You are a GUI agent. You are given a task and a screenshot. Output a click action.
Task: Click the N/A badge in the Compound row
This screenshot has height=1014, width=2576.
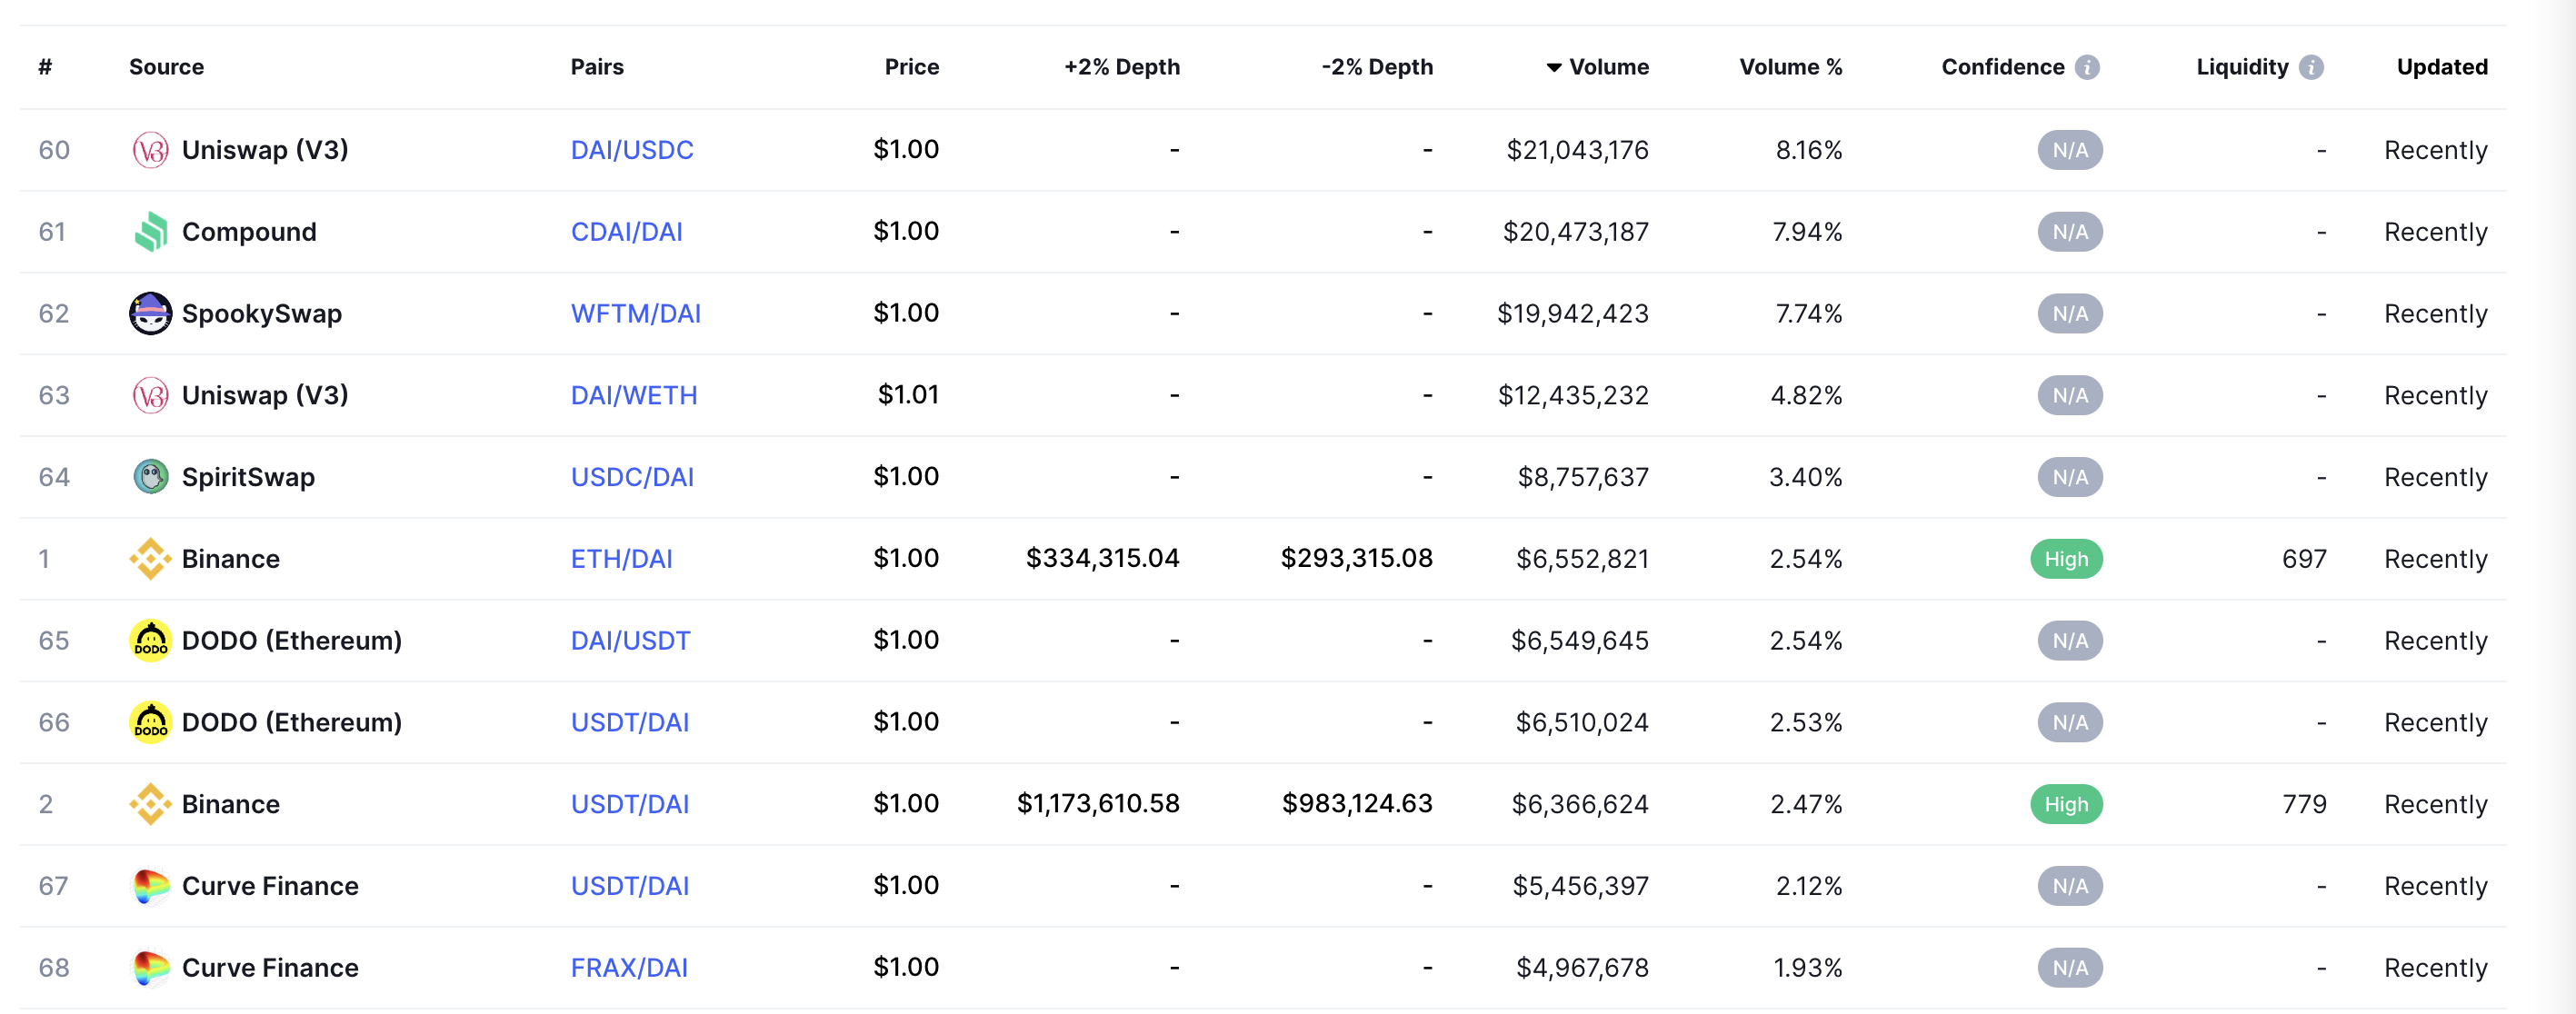2069,232
